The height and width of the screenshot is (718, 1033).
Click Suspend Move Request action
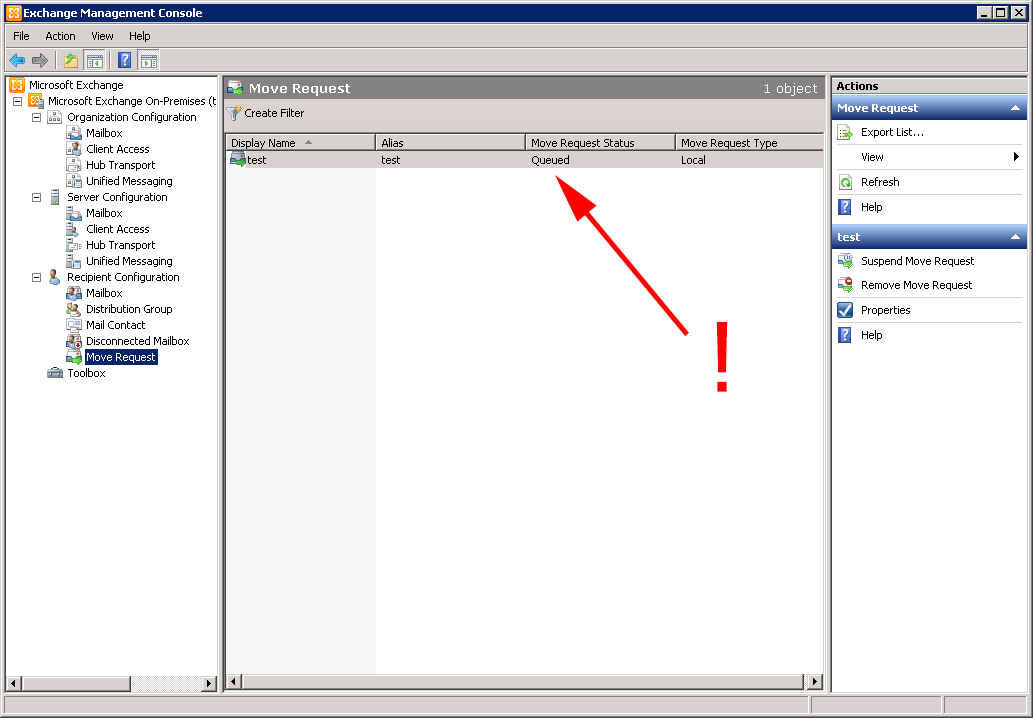tap(917, 262)
